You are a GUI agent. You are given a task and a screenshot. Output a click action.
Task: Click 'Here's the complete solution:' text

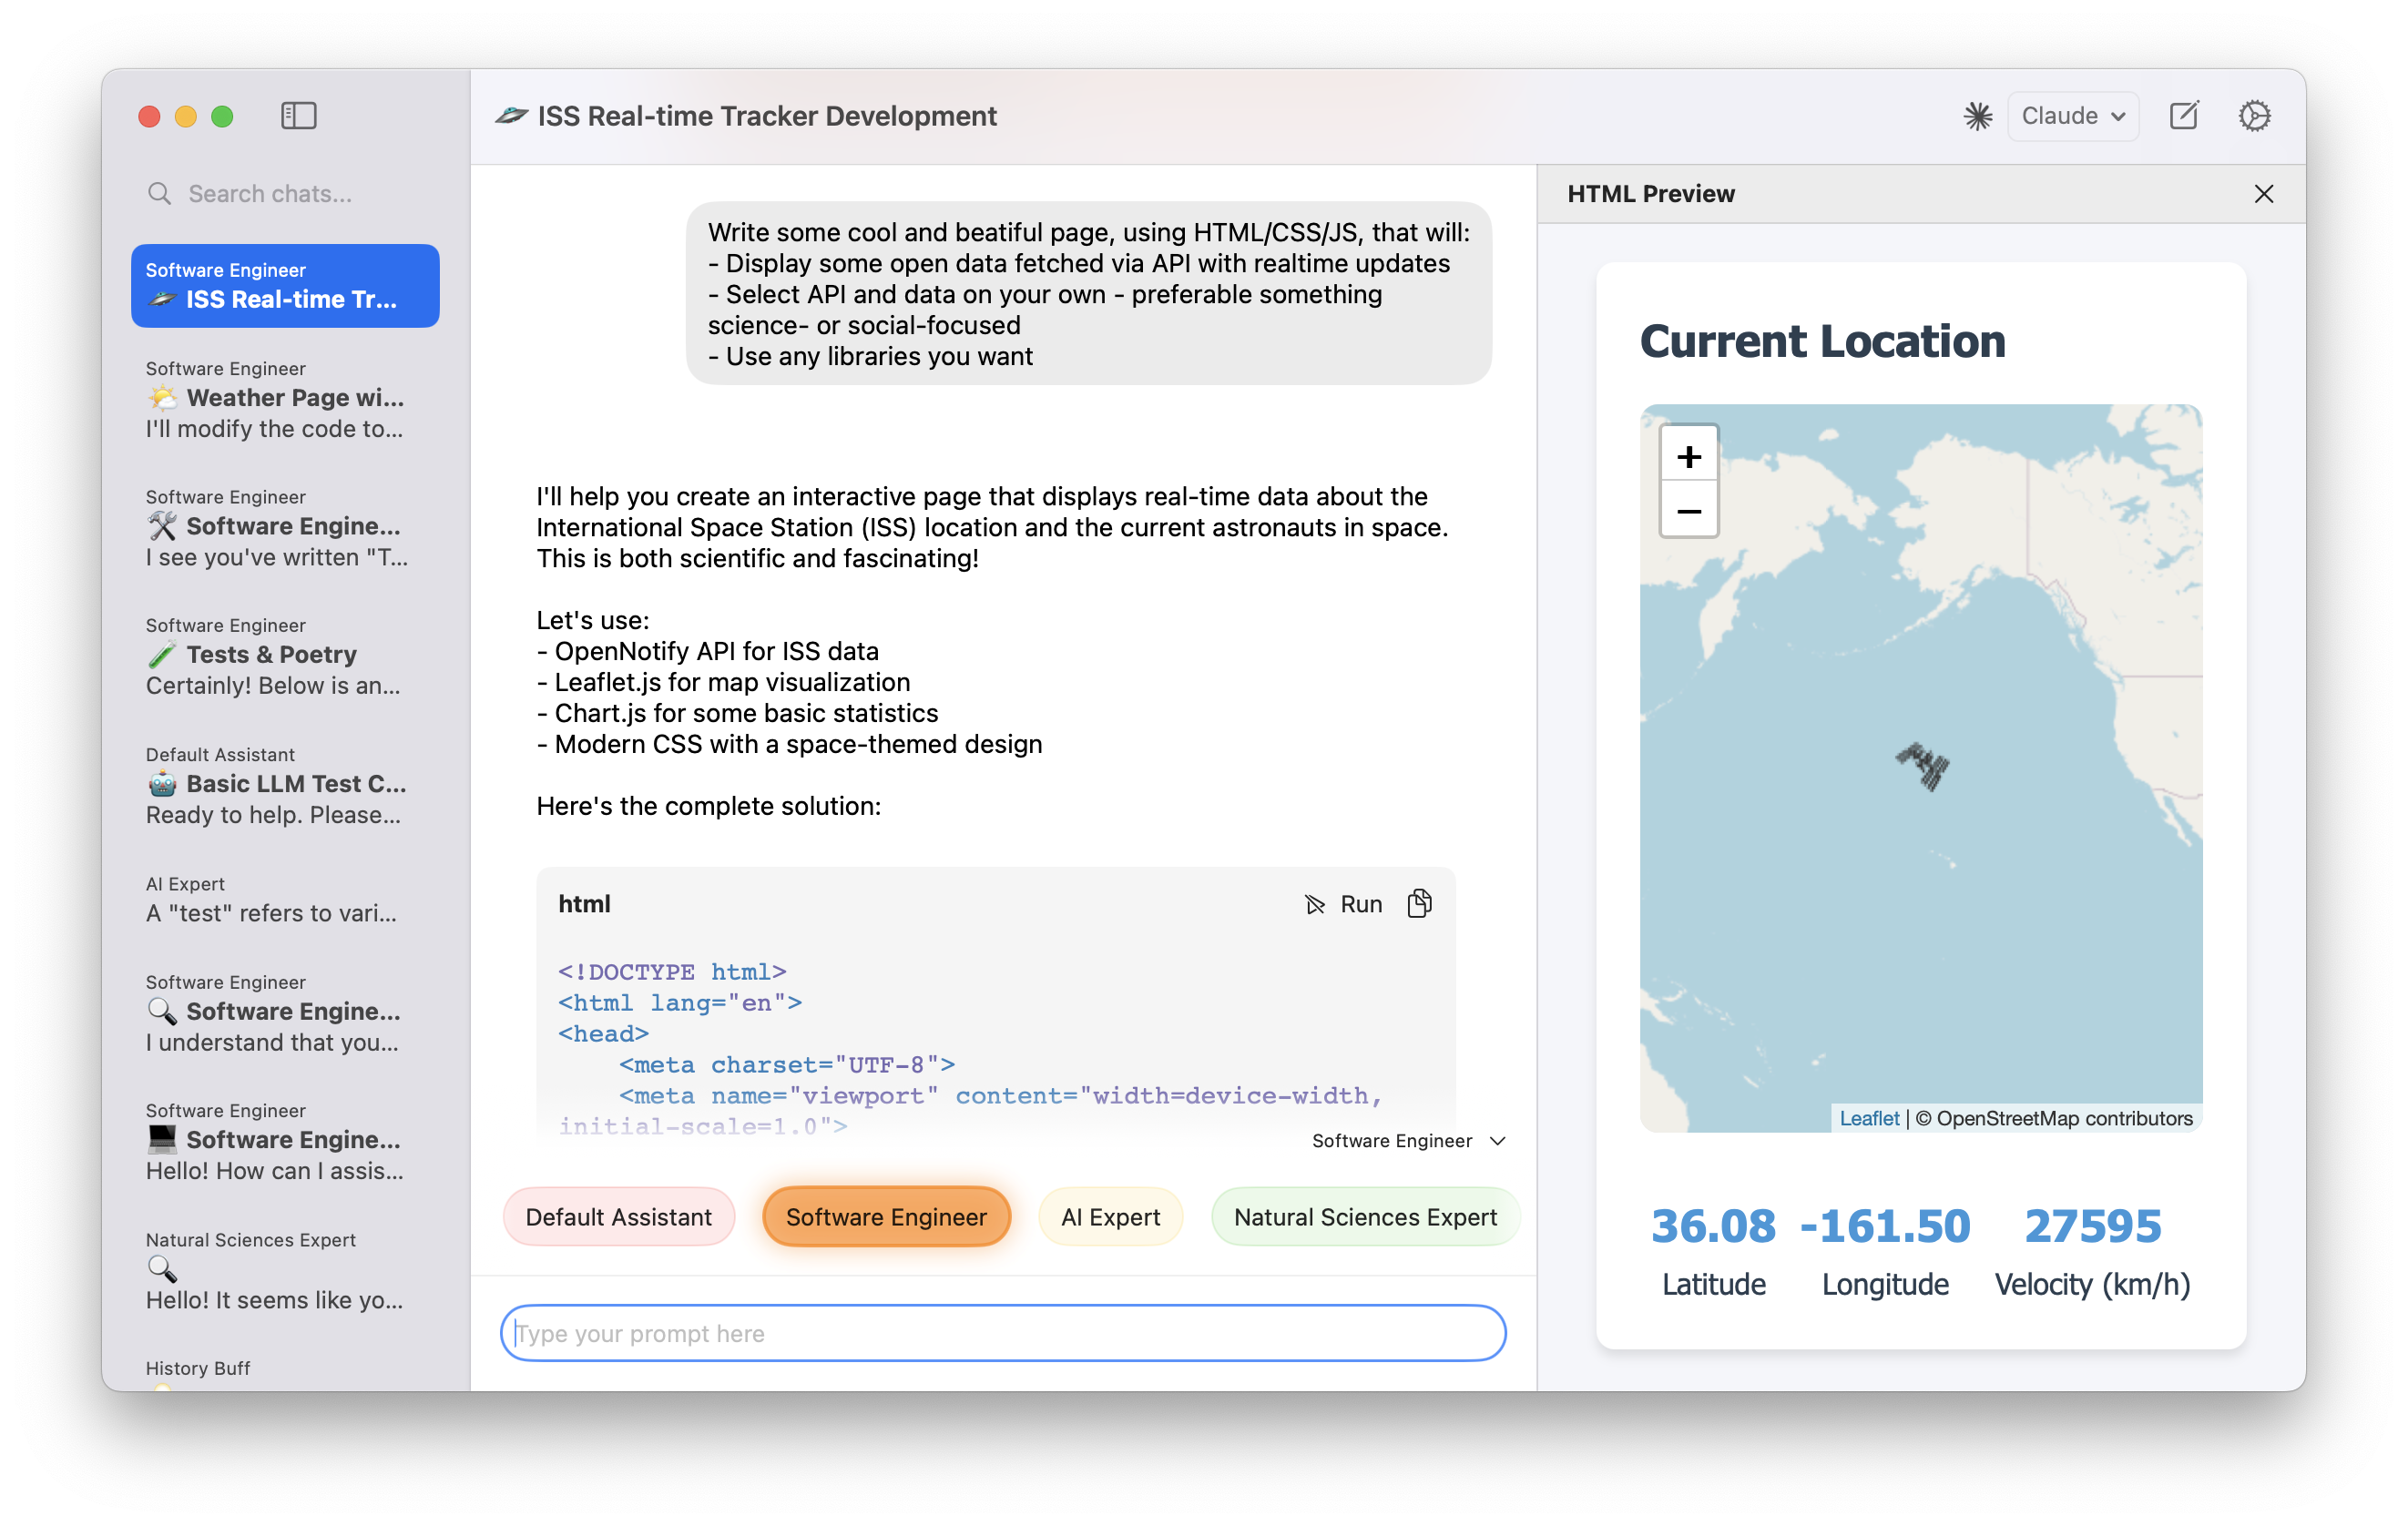click(708, 806)
